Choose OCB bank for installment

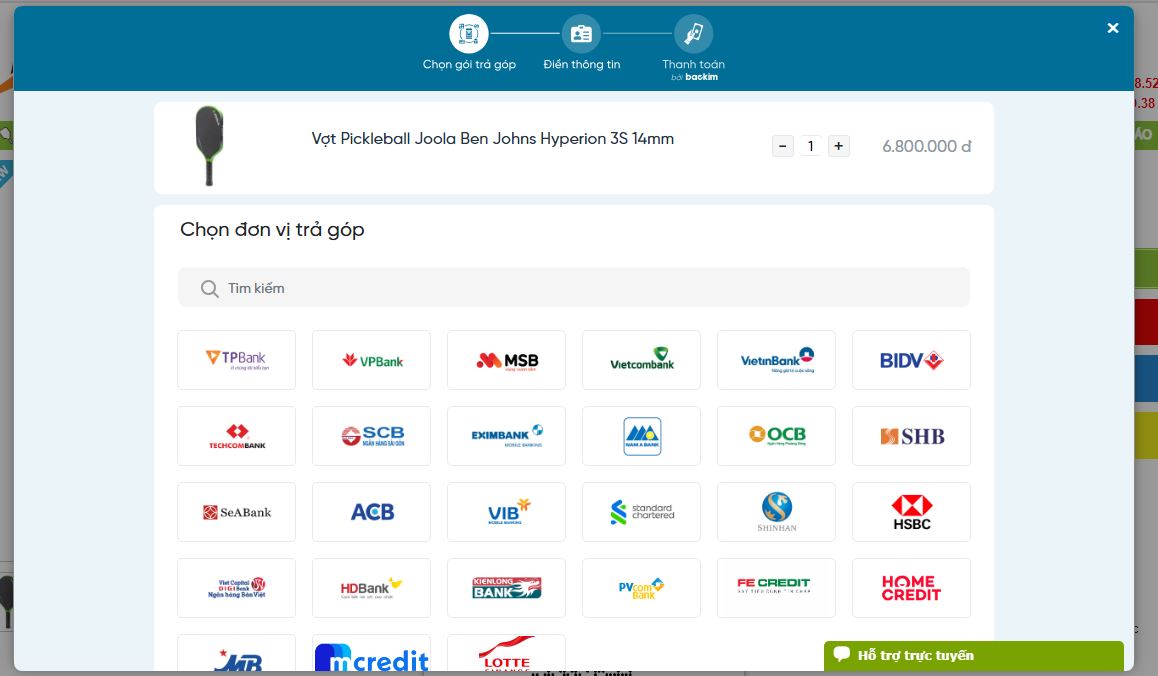tap(776, 436)
